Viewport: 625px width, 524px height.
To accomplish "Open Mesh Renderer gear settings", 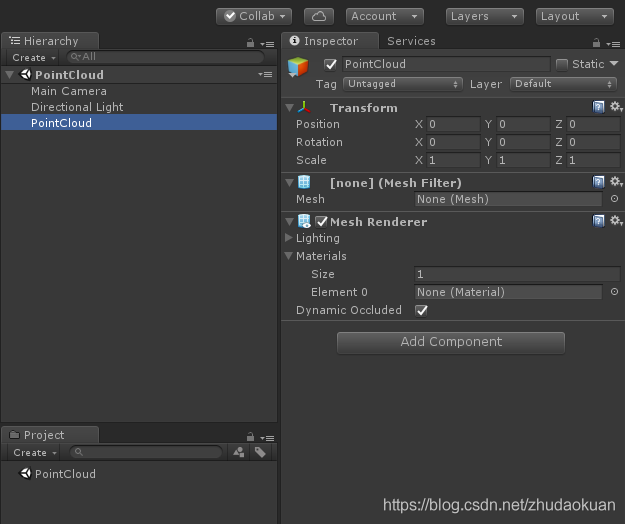I will [x=616, y=221].
